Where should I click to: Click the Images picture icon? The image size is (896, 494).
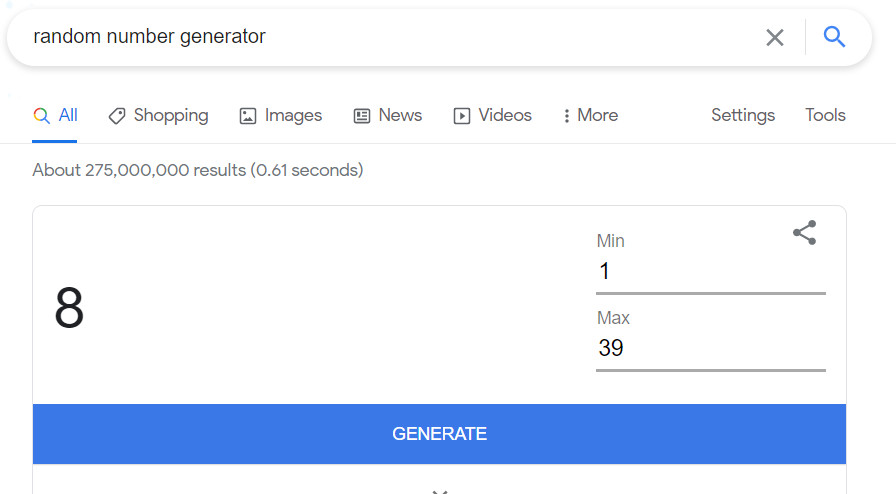point(247,116)
